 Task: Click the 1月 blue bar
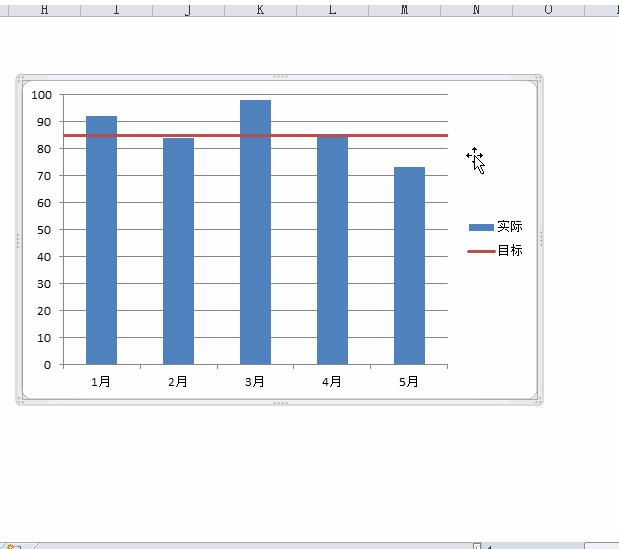tap(101, 240)
